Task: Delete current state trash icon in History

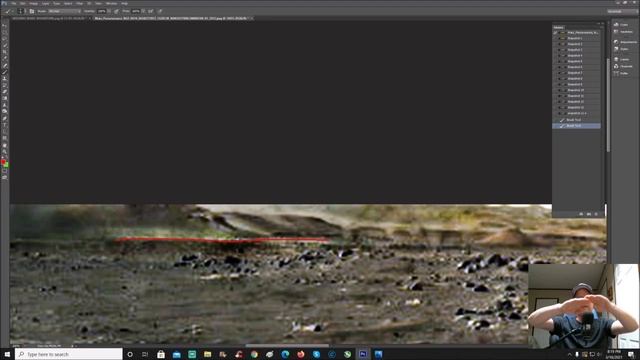Action: click(596, 214)
